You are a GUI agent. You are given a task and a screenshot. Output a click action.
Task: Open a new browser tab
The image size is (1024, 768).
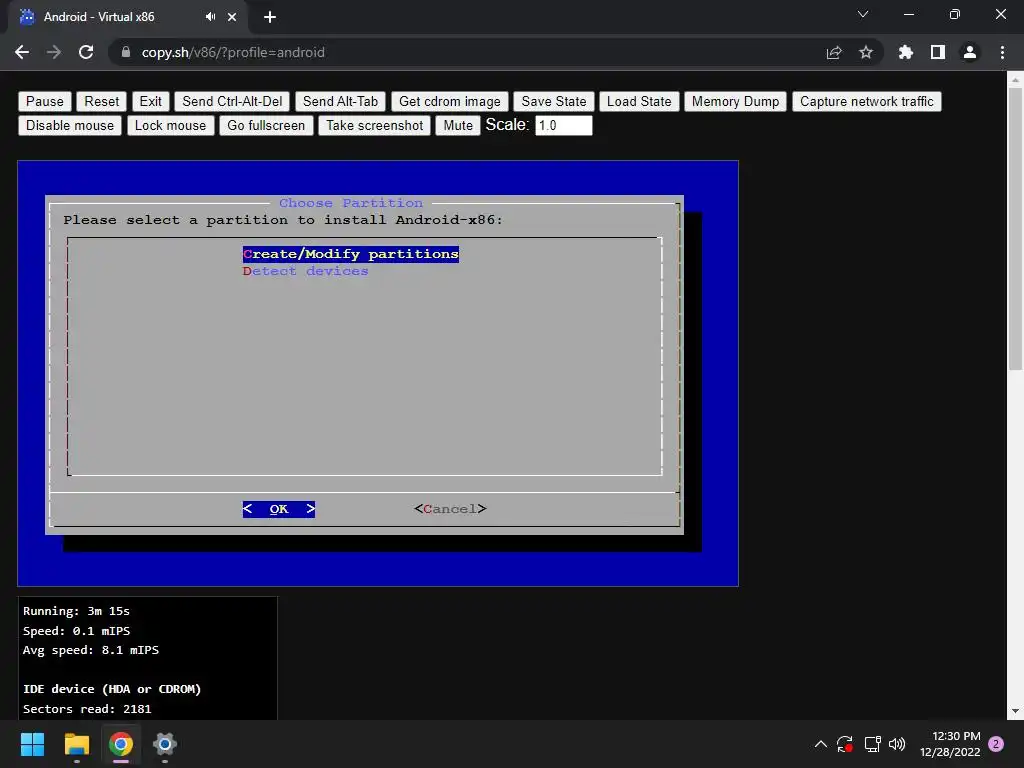[270, 17]
